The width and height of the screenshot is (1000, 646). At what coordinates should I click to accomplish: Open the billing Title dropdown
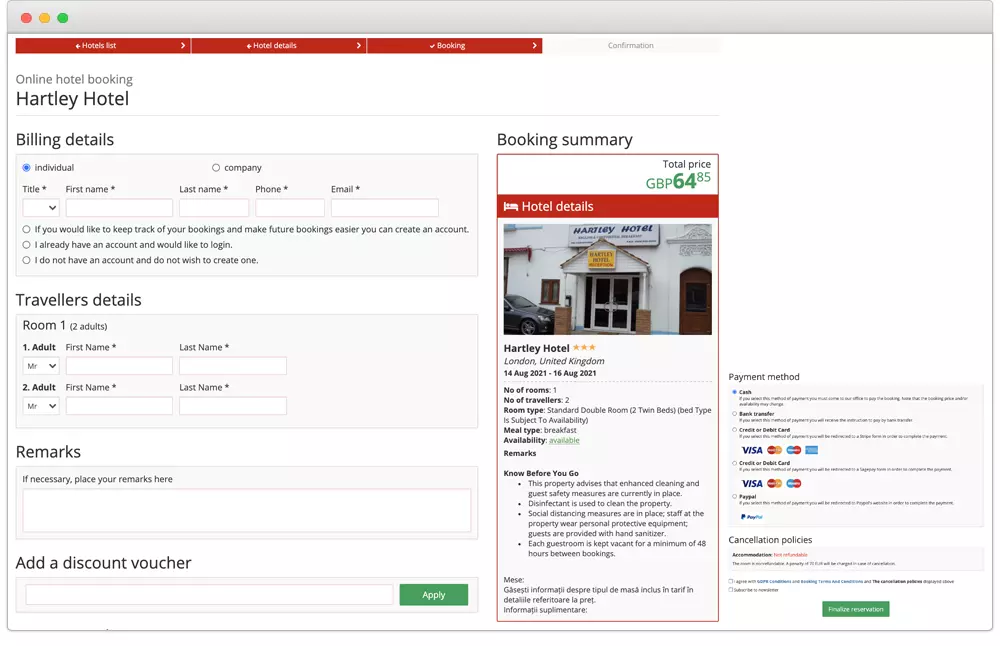[41, 208]
